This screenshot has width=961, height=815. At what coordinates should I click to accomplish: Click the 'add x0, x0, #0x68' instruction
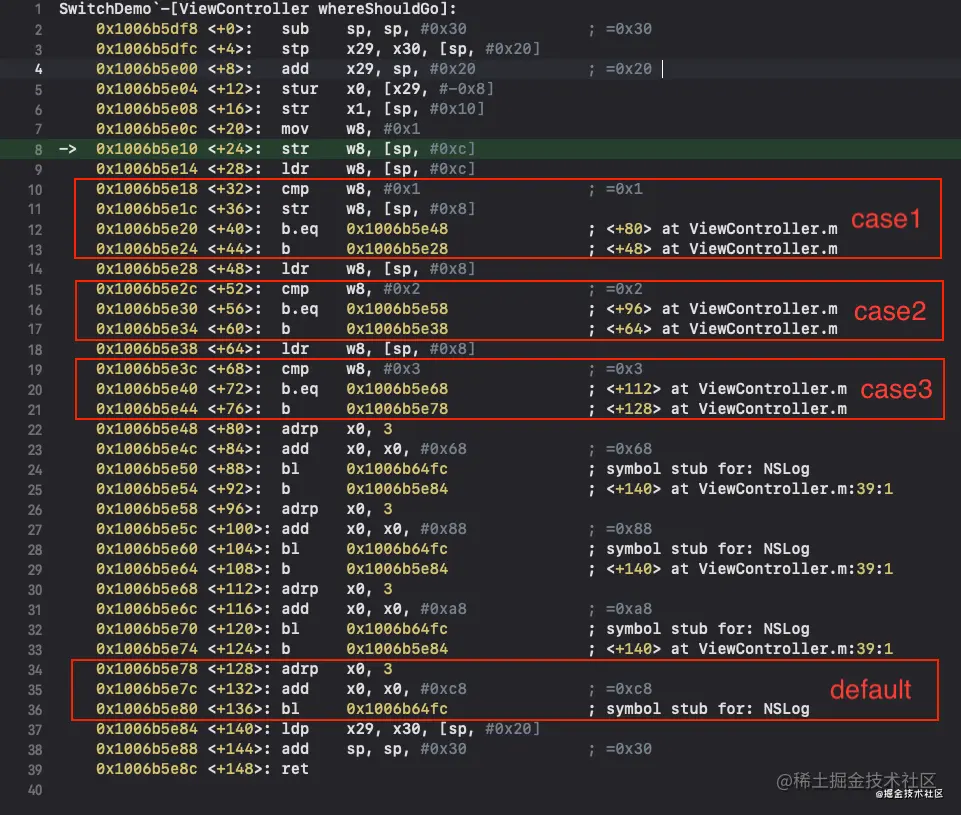pyautogui.click(x=374, y=449)
